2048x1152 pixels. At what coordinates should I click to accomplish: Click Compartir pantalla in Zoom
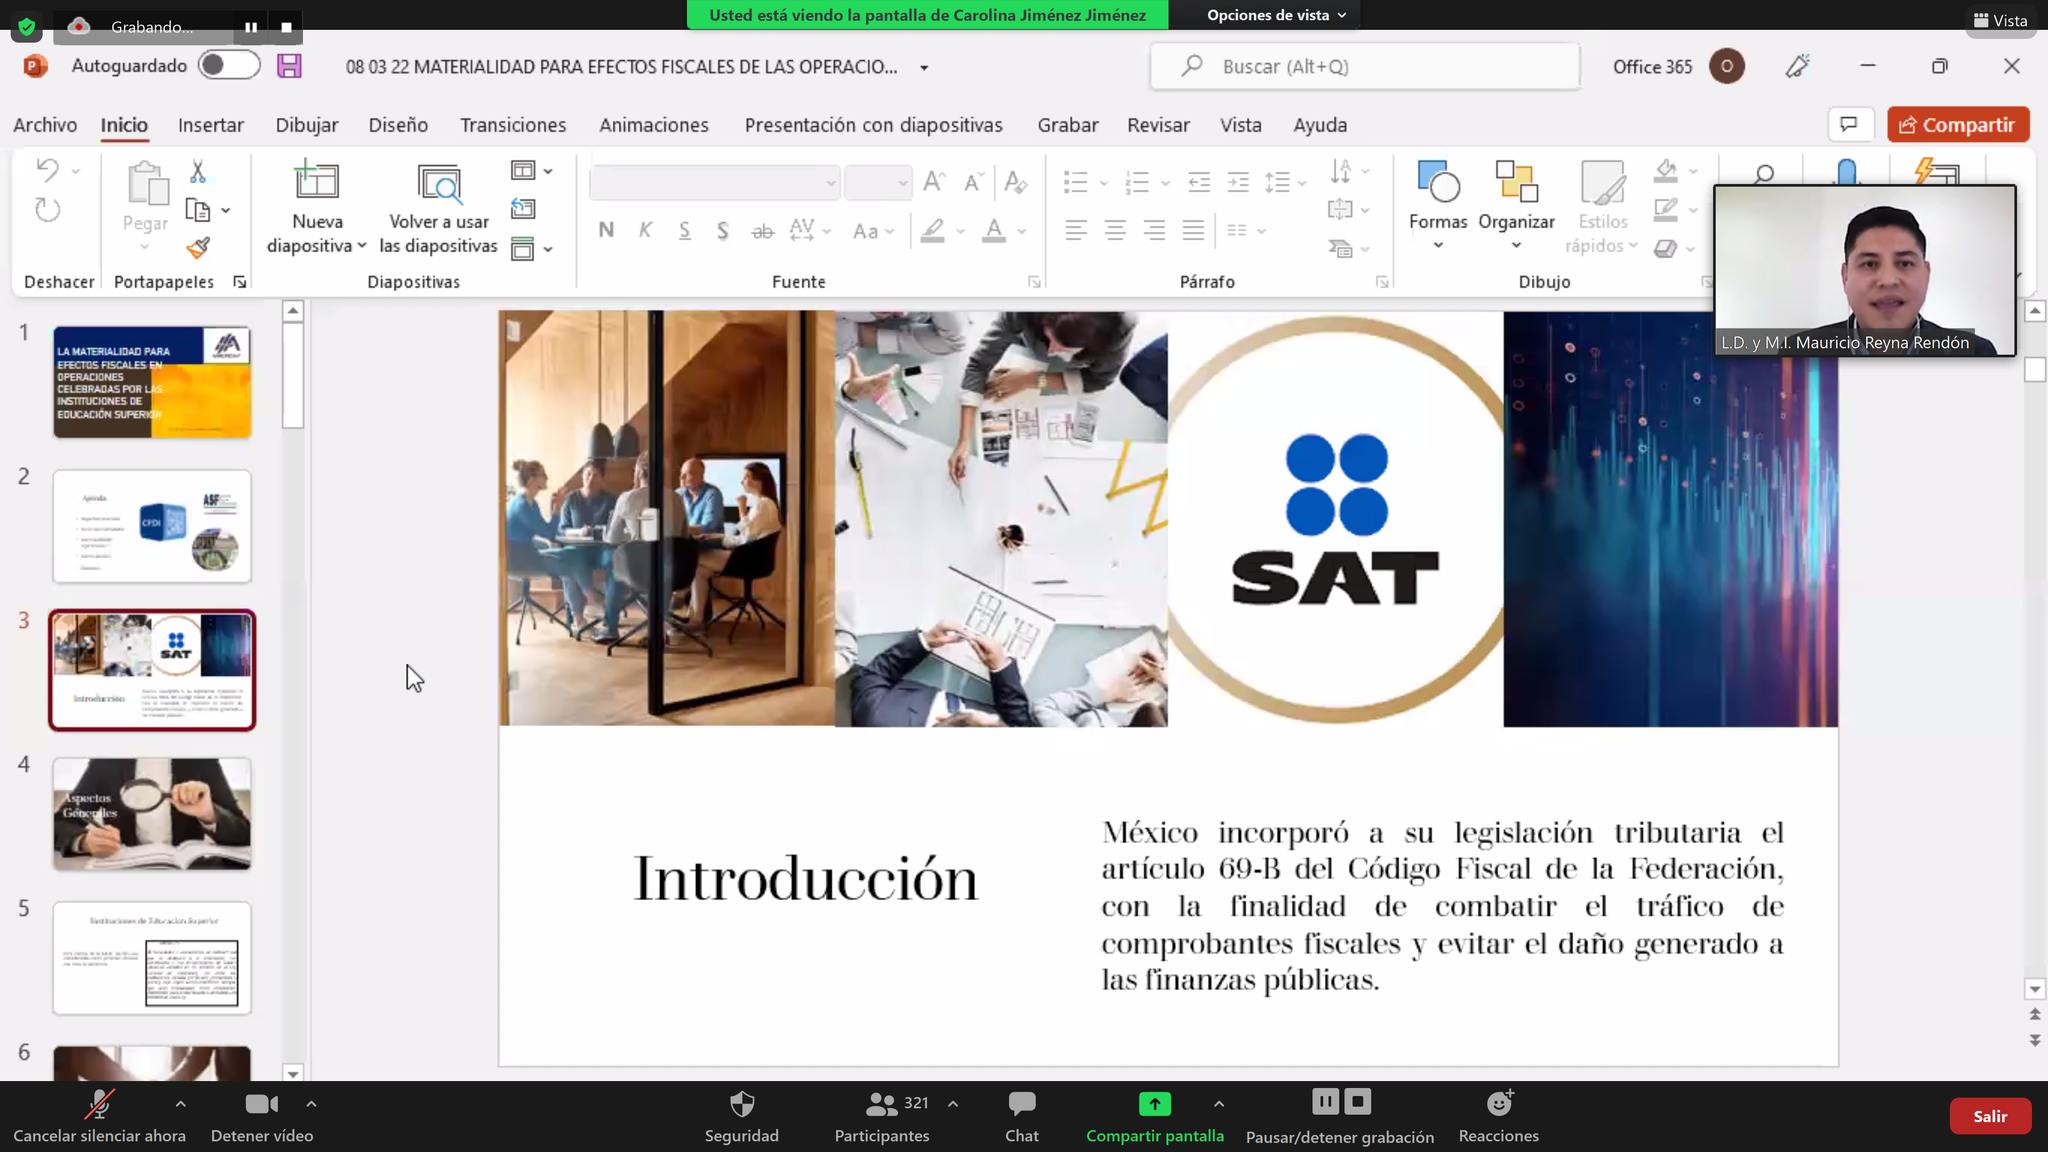pos(1154,1116)
